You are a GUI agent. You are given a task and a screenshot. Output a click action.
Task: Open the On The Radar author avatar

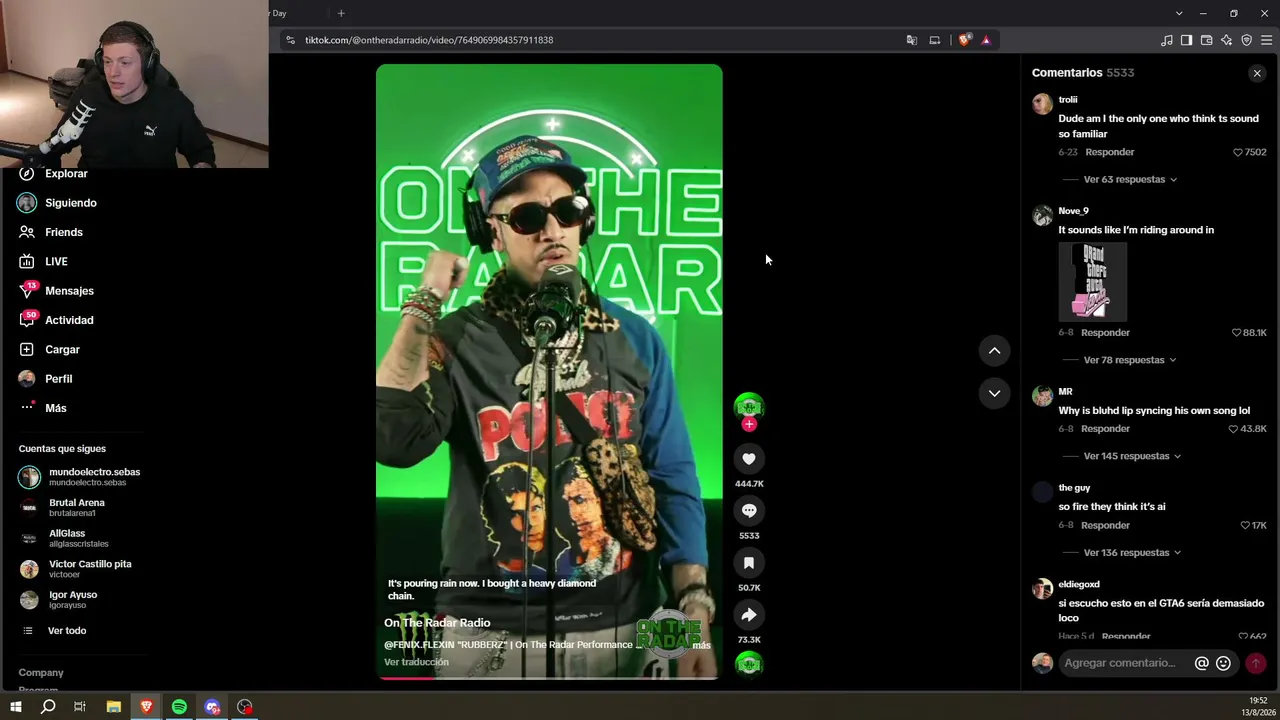coord(749,407)
